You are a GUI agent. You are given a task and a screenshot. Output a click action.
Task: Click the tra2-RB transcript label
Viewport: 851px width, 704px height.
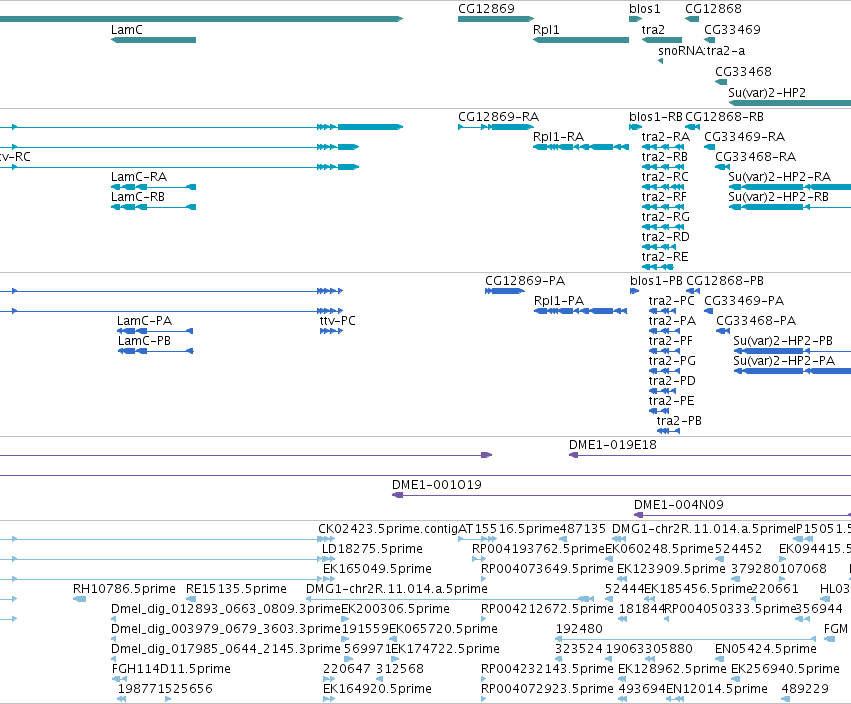(x=664, y=157)
